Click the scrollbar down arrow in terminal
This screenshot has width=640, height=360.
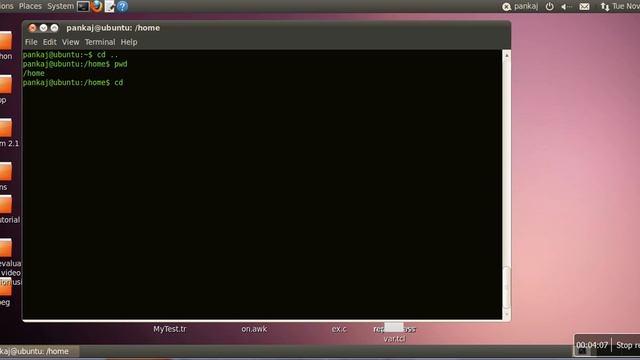(507, 314)
